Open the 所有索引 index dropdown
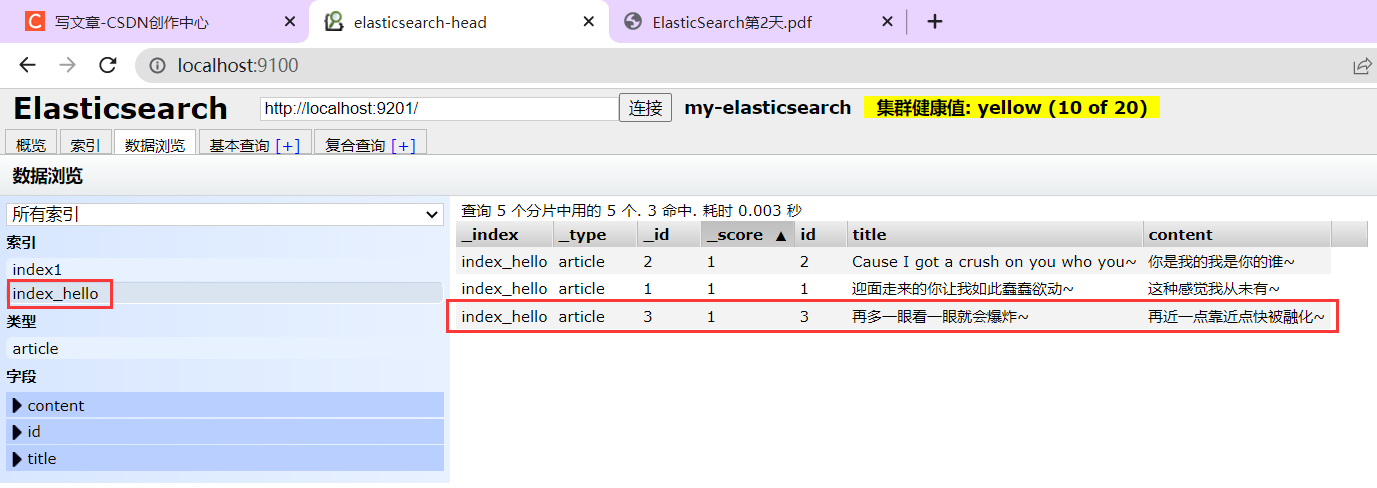The width and height of the screenshot is (1377, 488). pyautogui.click(x=225, y=214)
